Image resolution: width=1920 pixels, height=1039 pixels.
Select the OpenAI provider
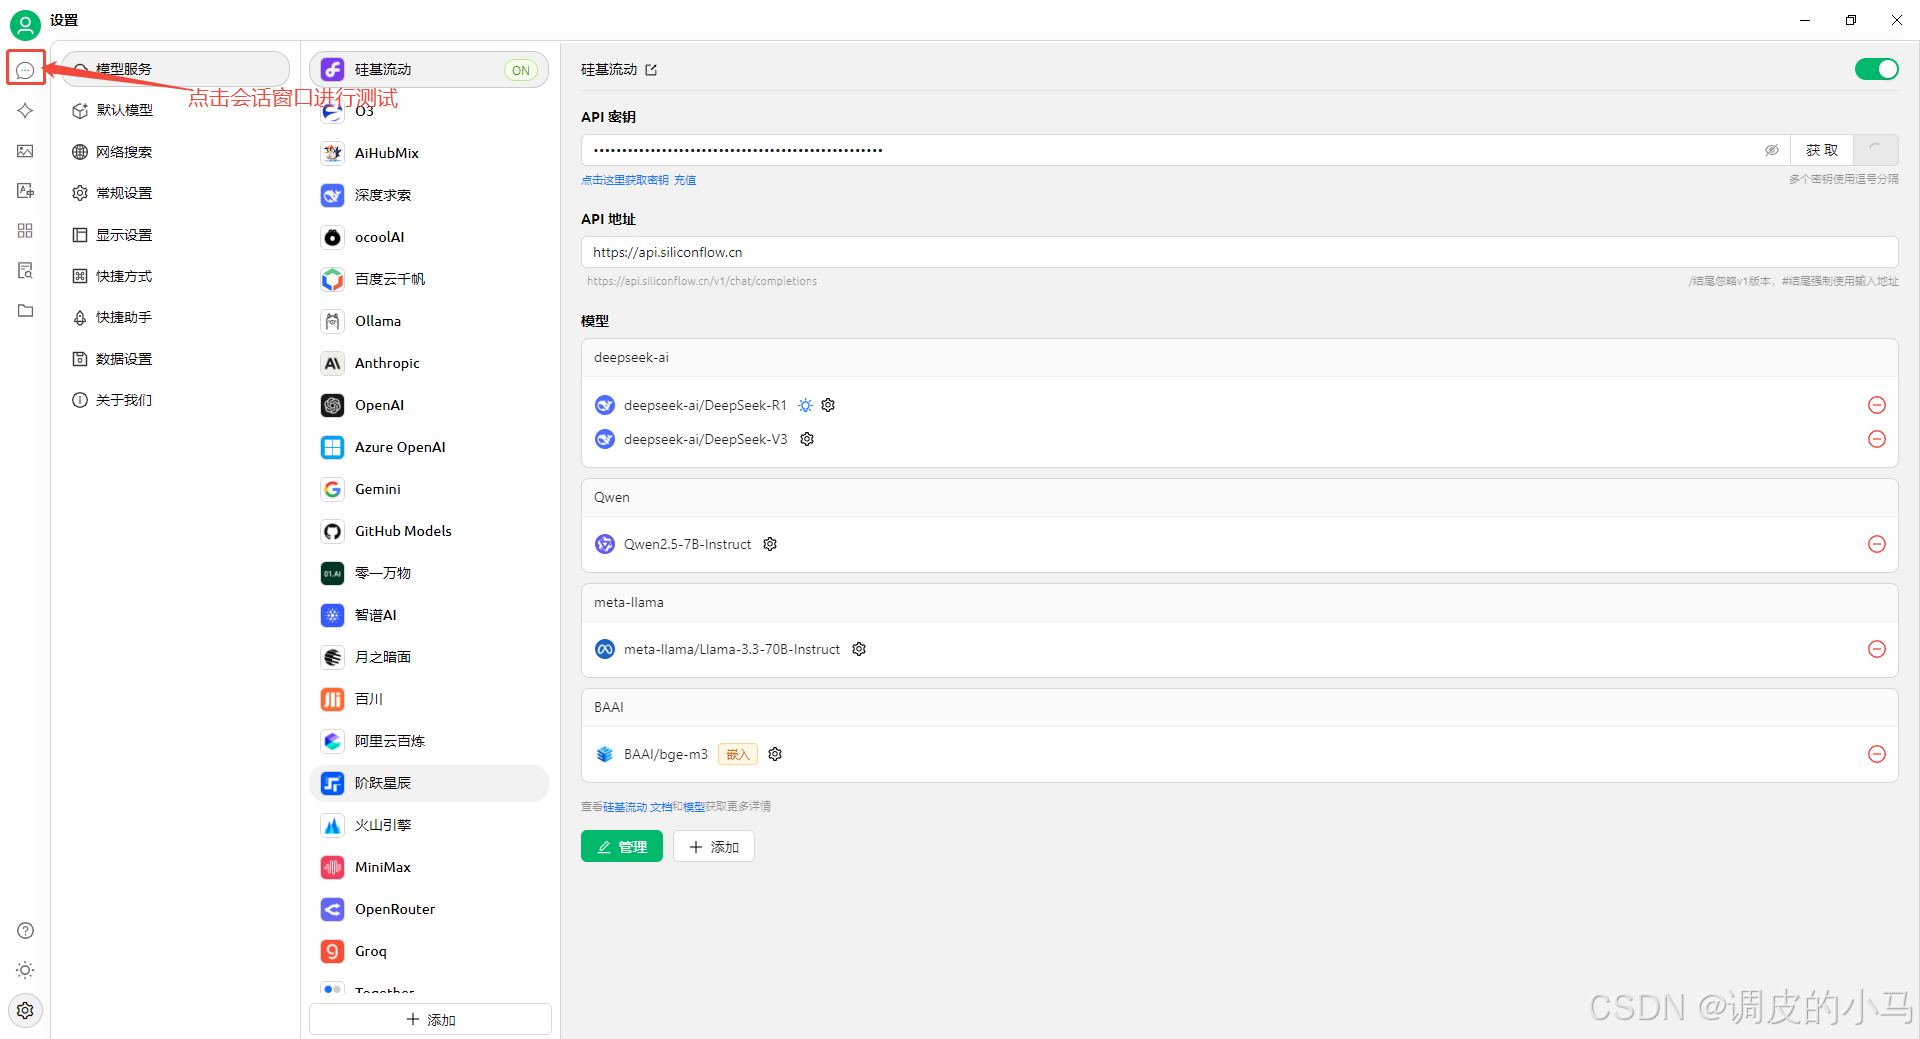(429, 405)
